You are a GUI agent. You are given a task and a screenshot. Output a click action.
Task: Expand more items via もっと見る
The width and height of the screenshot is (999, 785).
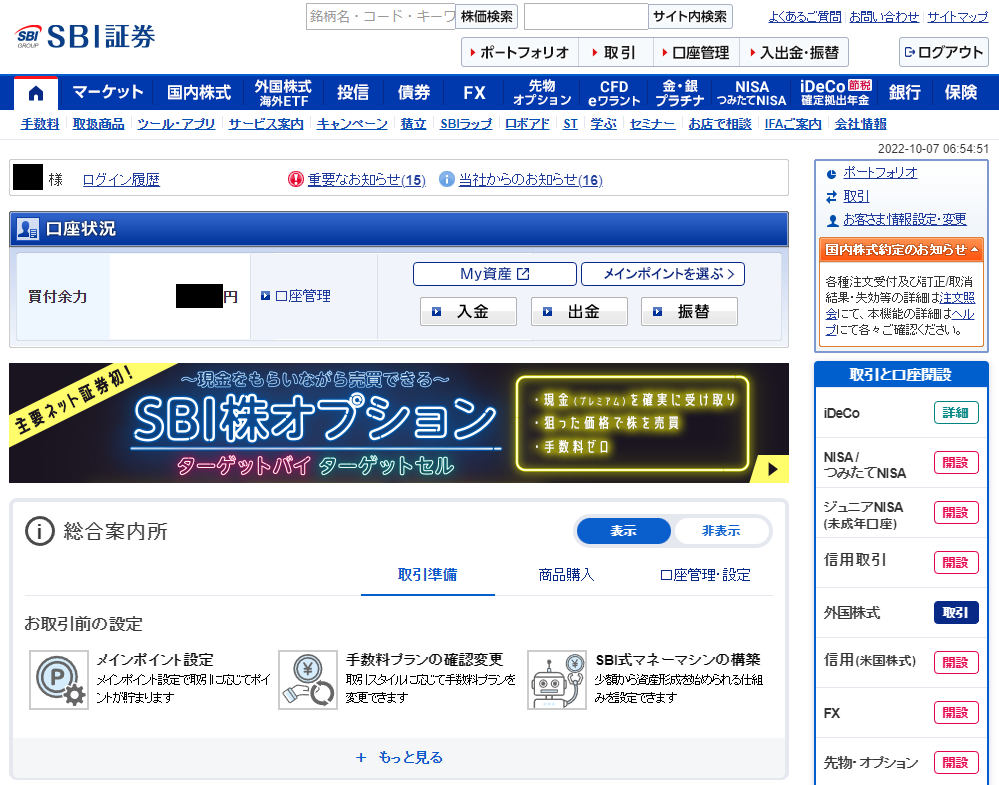[400, 757]
